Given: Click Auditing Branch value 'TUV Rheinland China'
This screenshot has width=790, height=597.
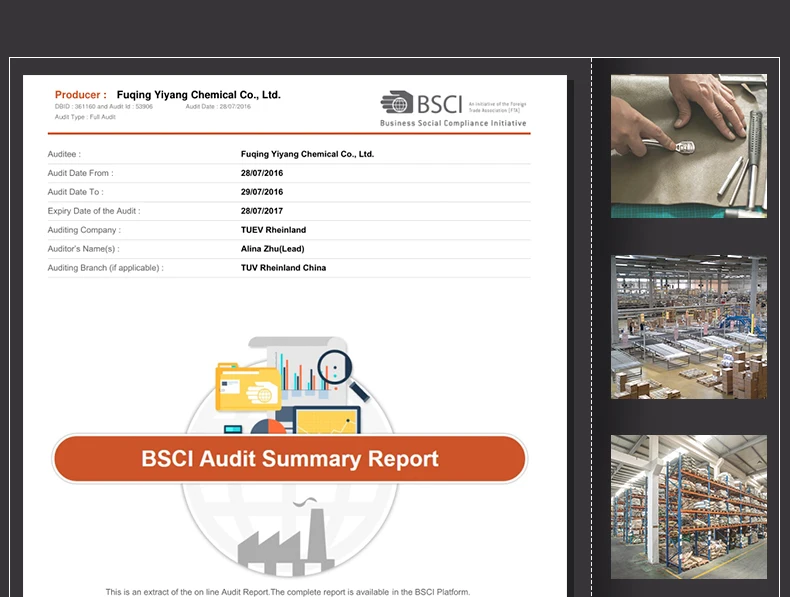Looking at the screenshot, I should tap(283, 268).
